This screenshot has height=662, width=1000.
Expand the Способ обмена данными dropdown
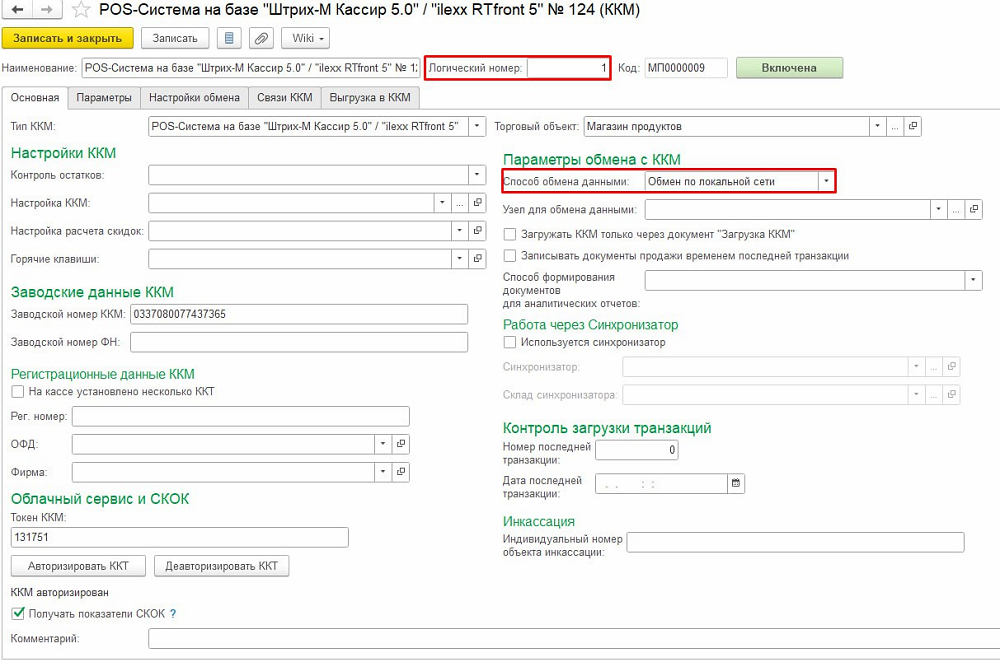point(826,181)
